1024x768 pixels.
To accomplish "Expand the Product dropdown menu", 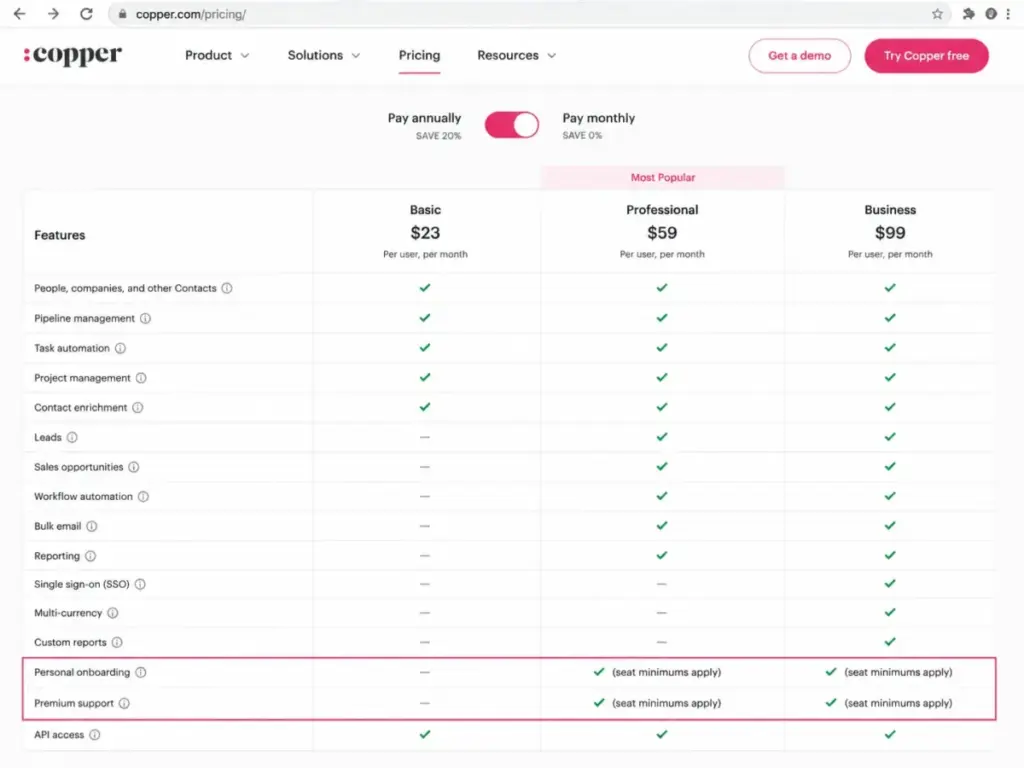I will pyautogui.click(x=217, y=56).
